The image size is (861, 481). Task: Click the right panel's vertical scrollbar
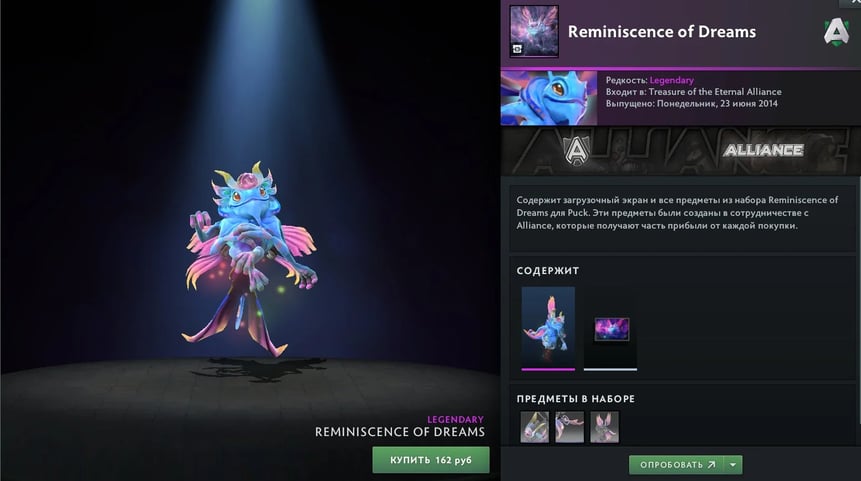[x=859, y=299]
